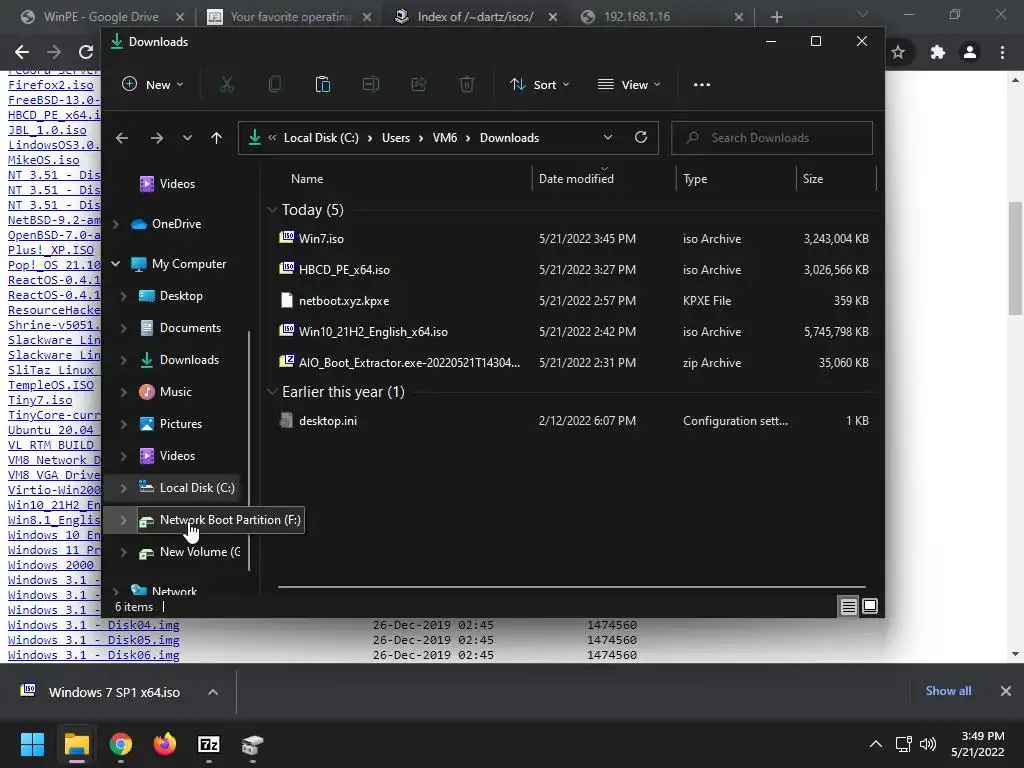The width and height of the screenshot is (1024, 768).
Task: Click the Firefox2.iso link
Action: [50, 85]
